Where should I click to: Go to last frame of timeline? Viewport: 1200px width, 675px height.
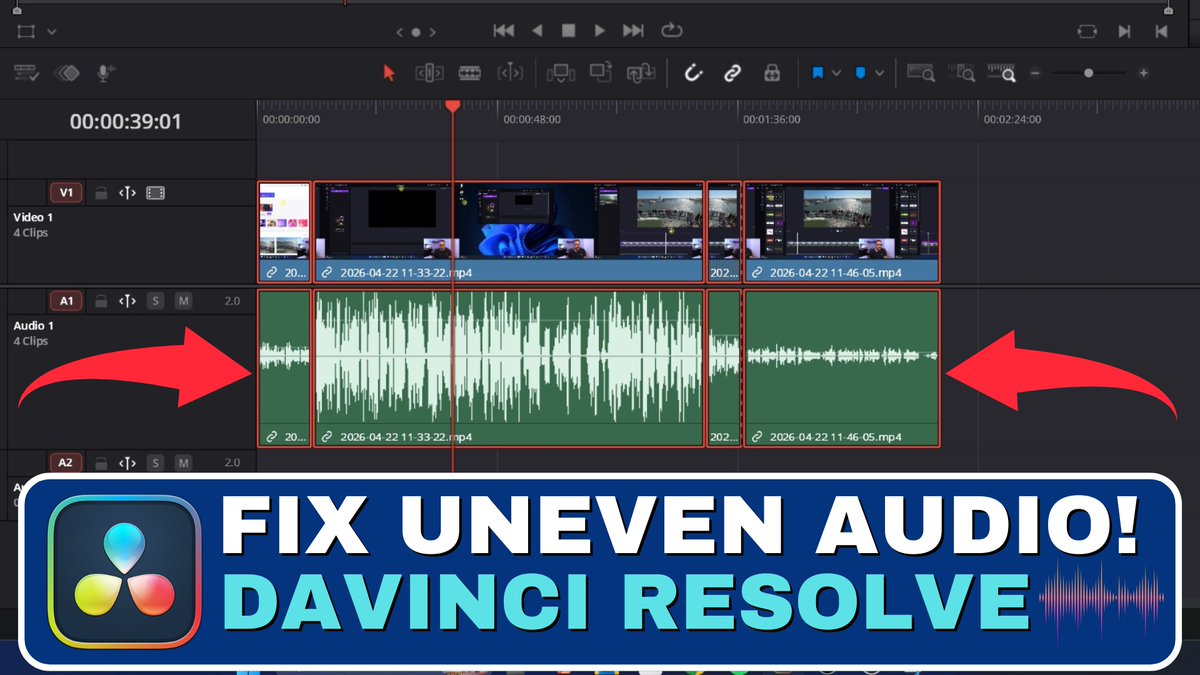point(633,31)
